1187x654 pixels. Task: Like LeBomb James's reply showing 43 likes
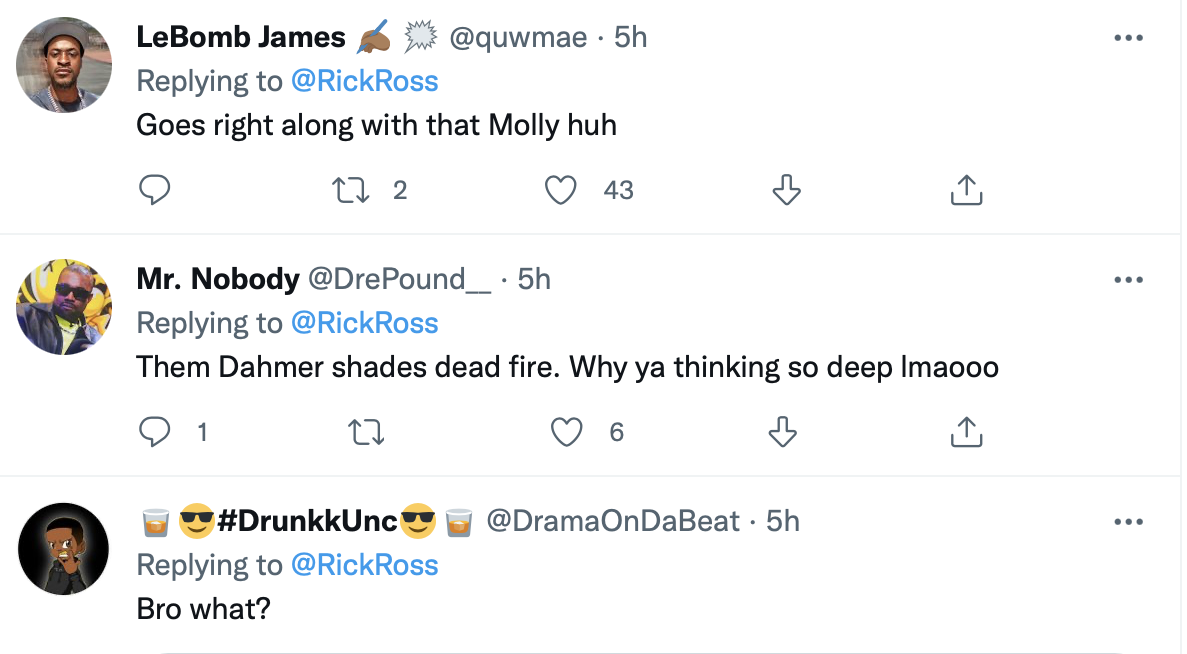coord(561,189)
